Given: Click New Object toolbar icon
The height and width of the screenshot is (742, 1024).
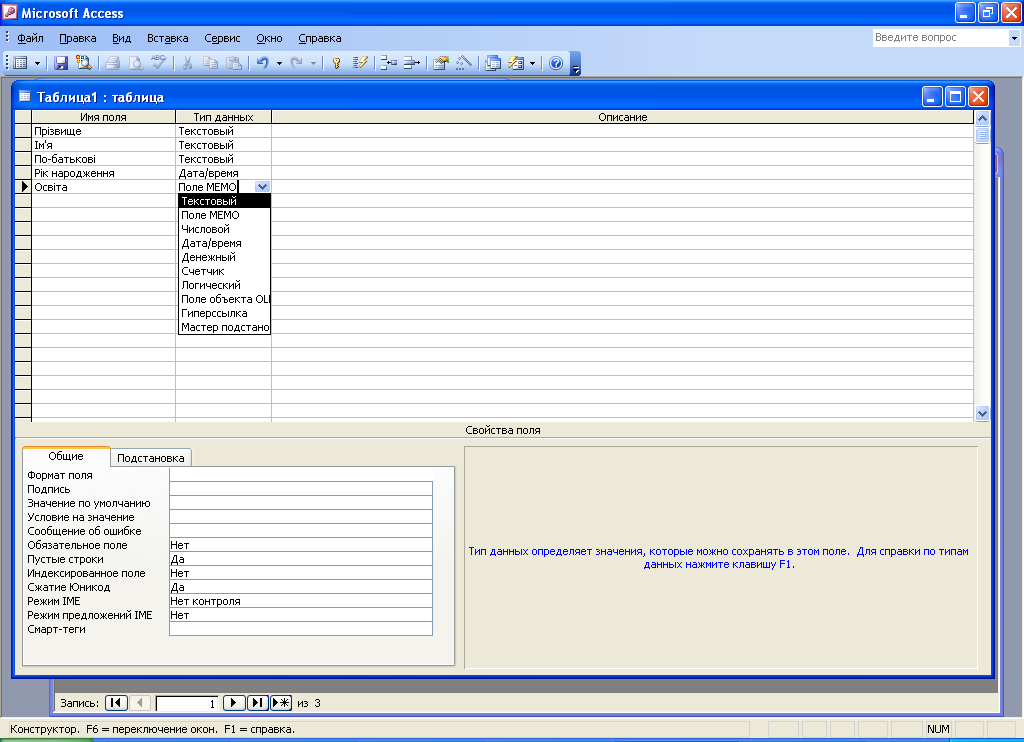Looking at the screenshot, I should click(516, 63).
